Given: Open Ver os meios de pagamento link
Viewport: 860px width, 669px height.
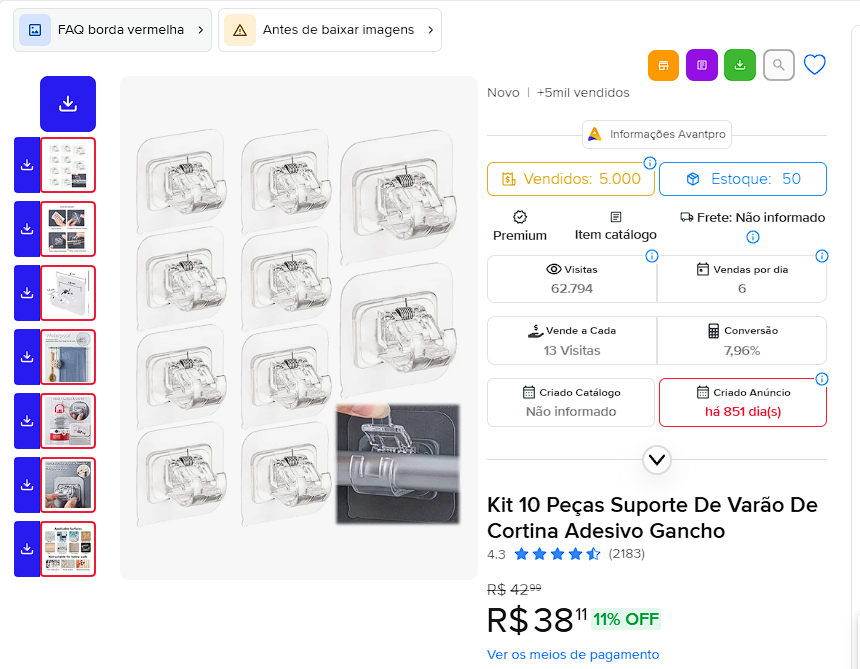Looking at the screenshot, I should [x=573, y=654].
